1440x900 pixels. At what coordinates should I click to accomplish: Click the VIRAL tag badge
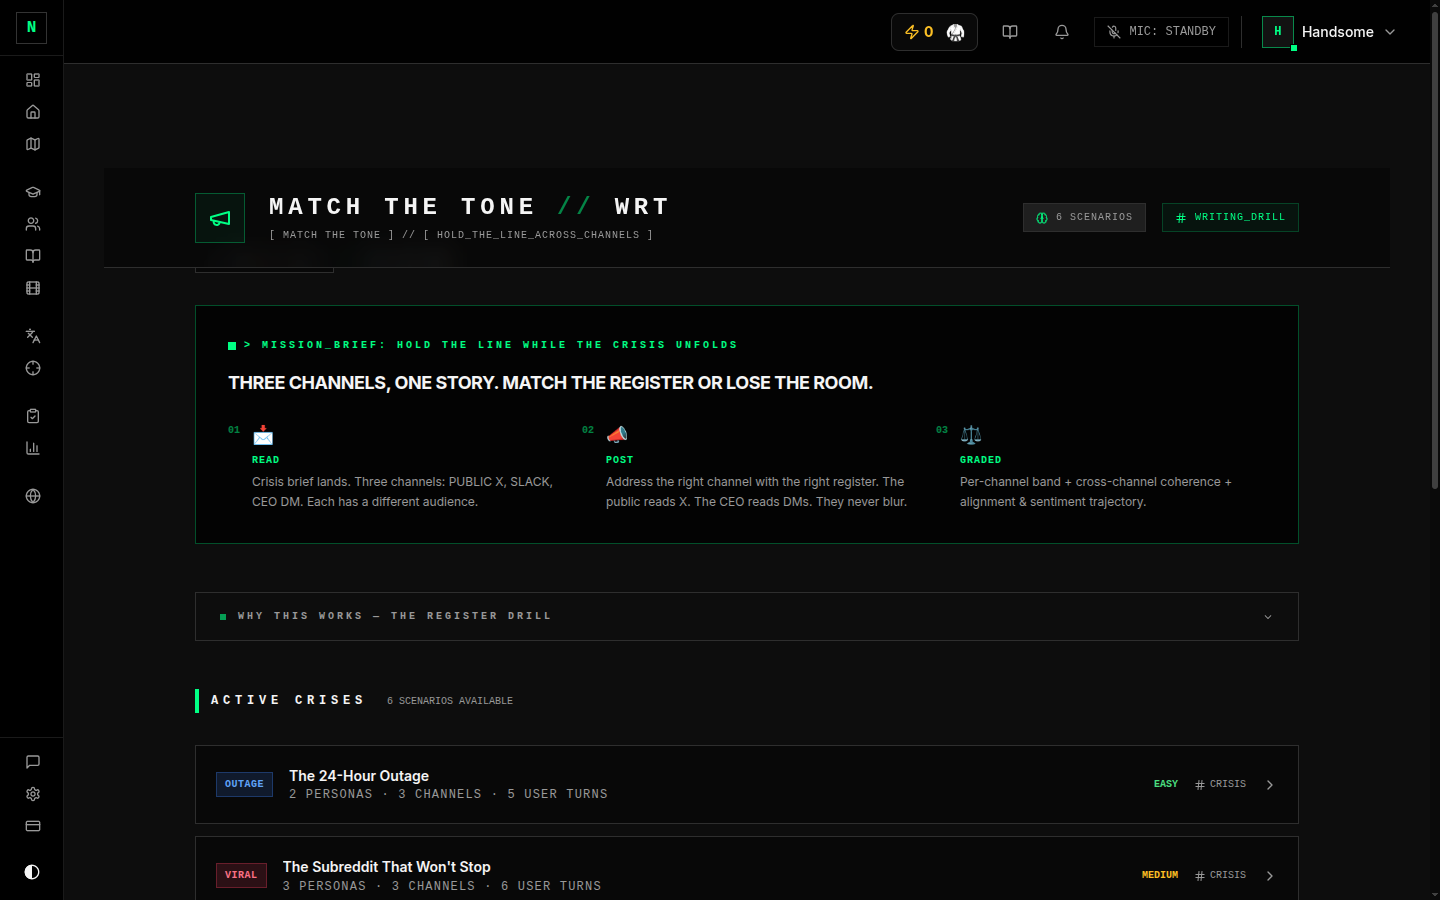[x=241, y=875]
